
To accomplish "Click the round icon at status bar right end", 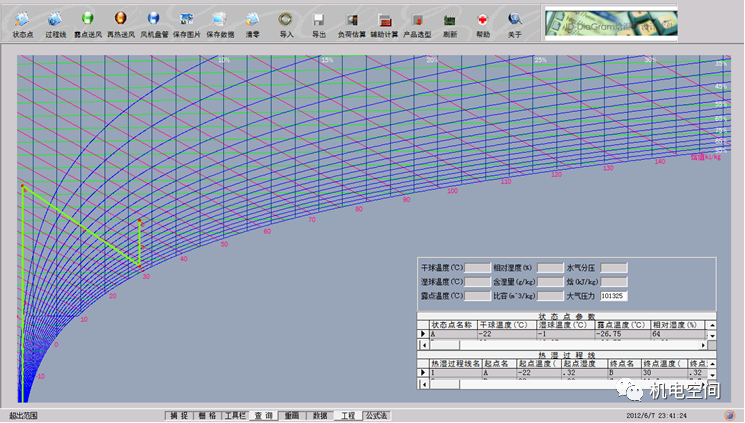I will point(729,415).
